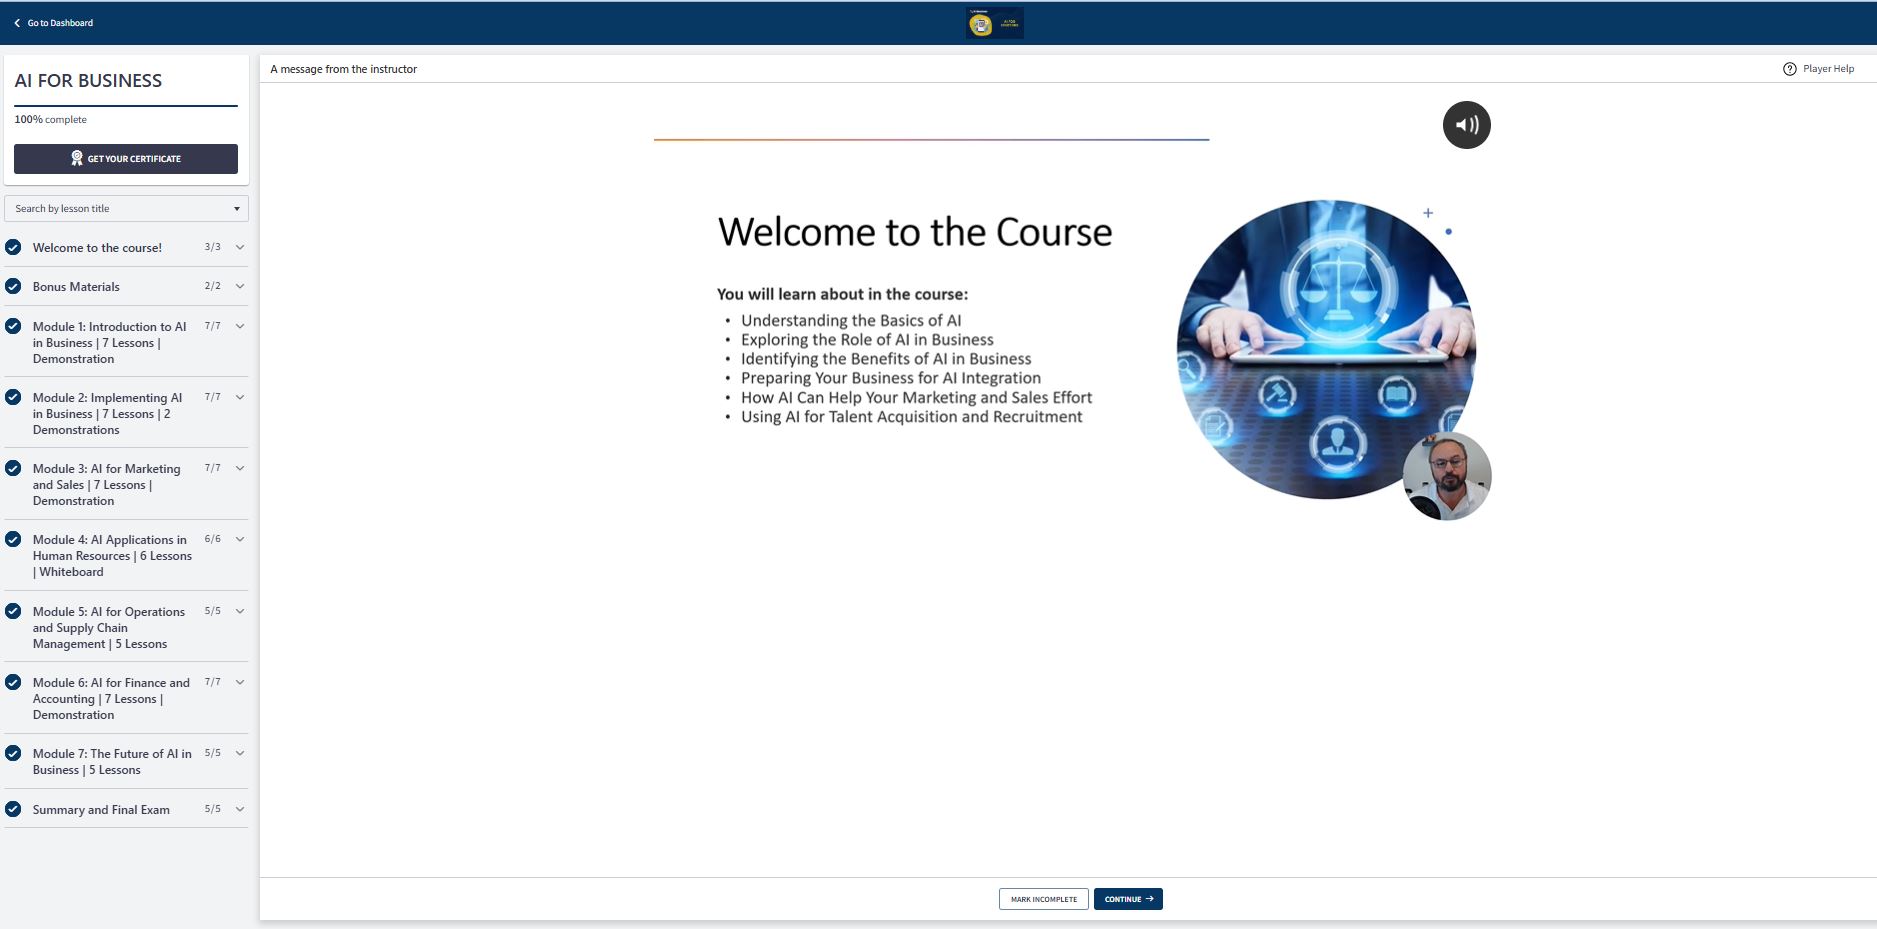Expand Module 7 using its chevron

(240, 753)
